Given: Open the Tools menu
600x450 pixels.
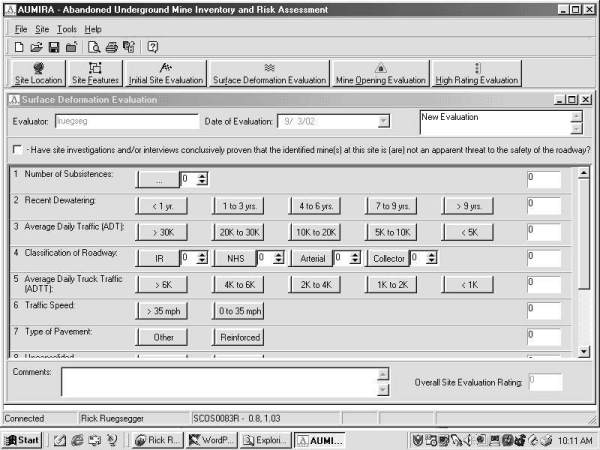Looking at the screenshot, I should click(66, 29).
